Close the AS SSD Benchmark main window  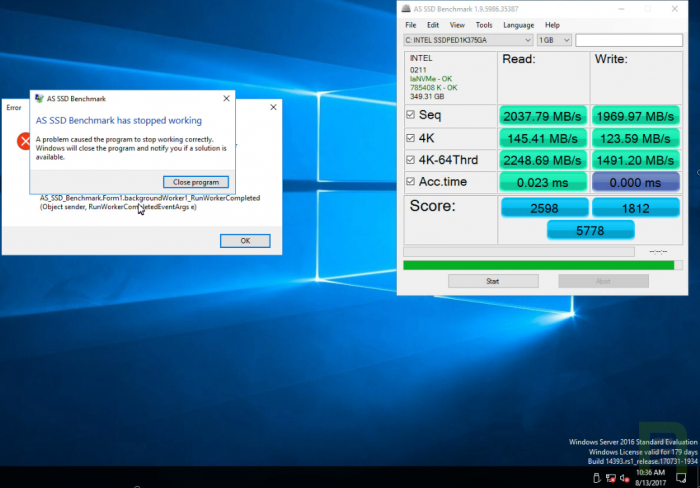coord(675,9)
